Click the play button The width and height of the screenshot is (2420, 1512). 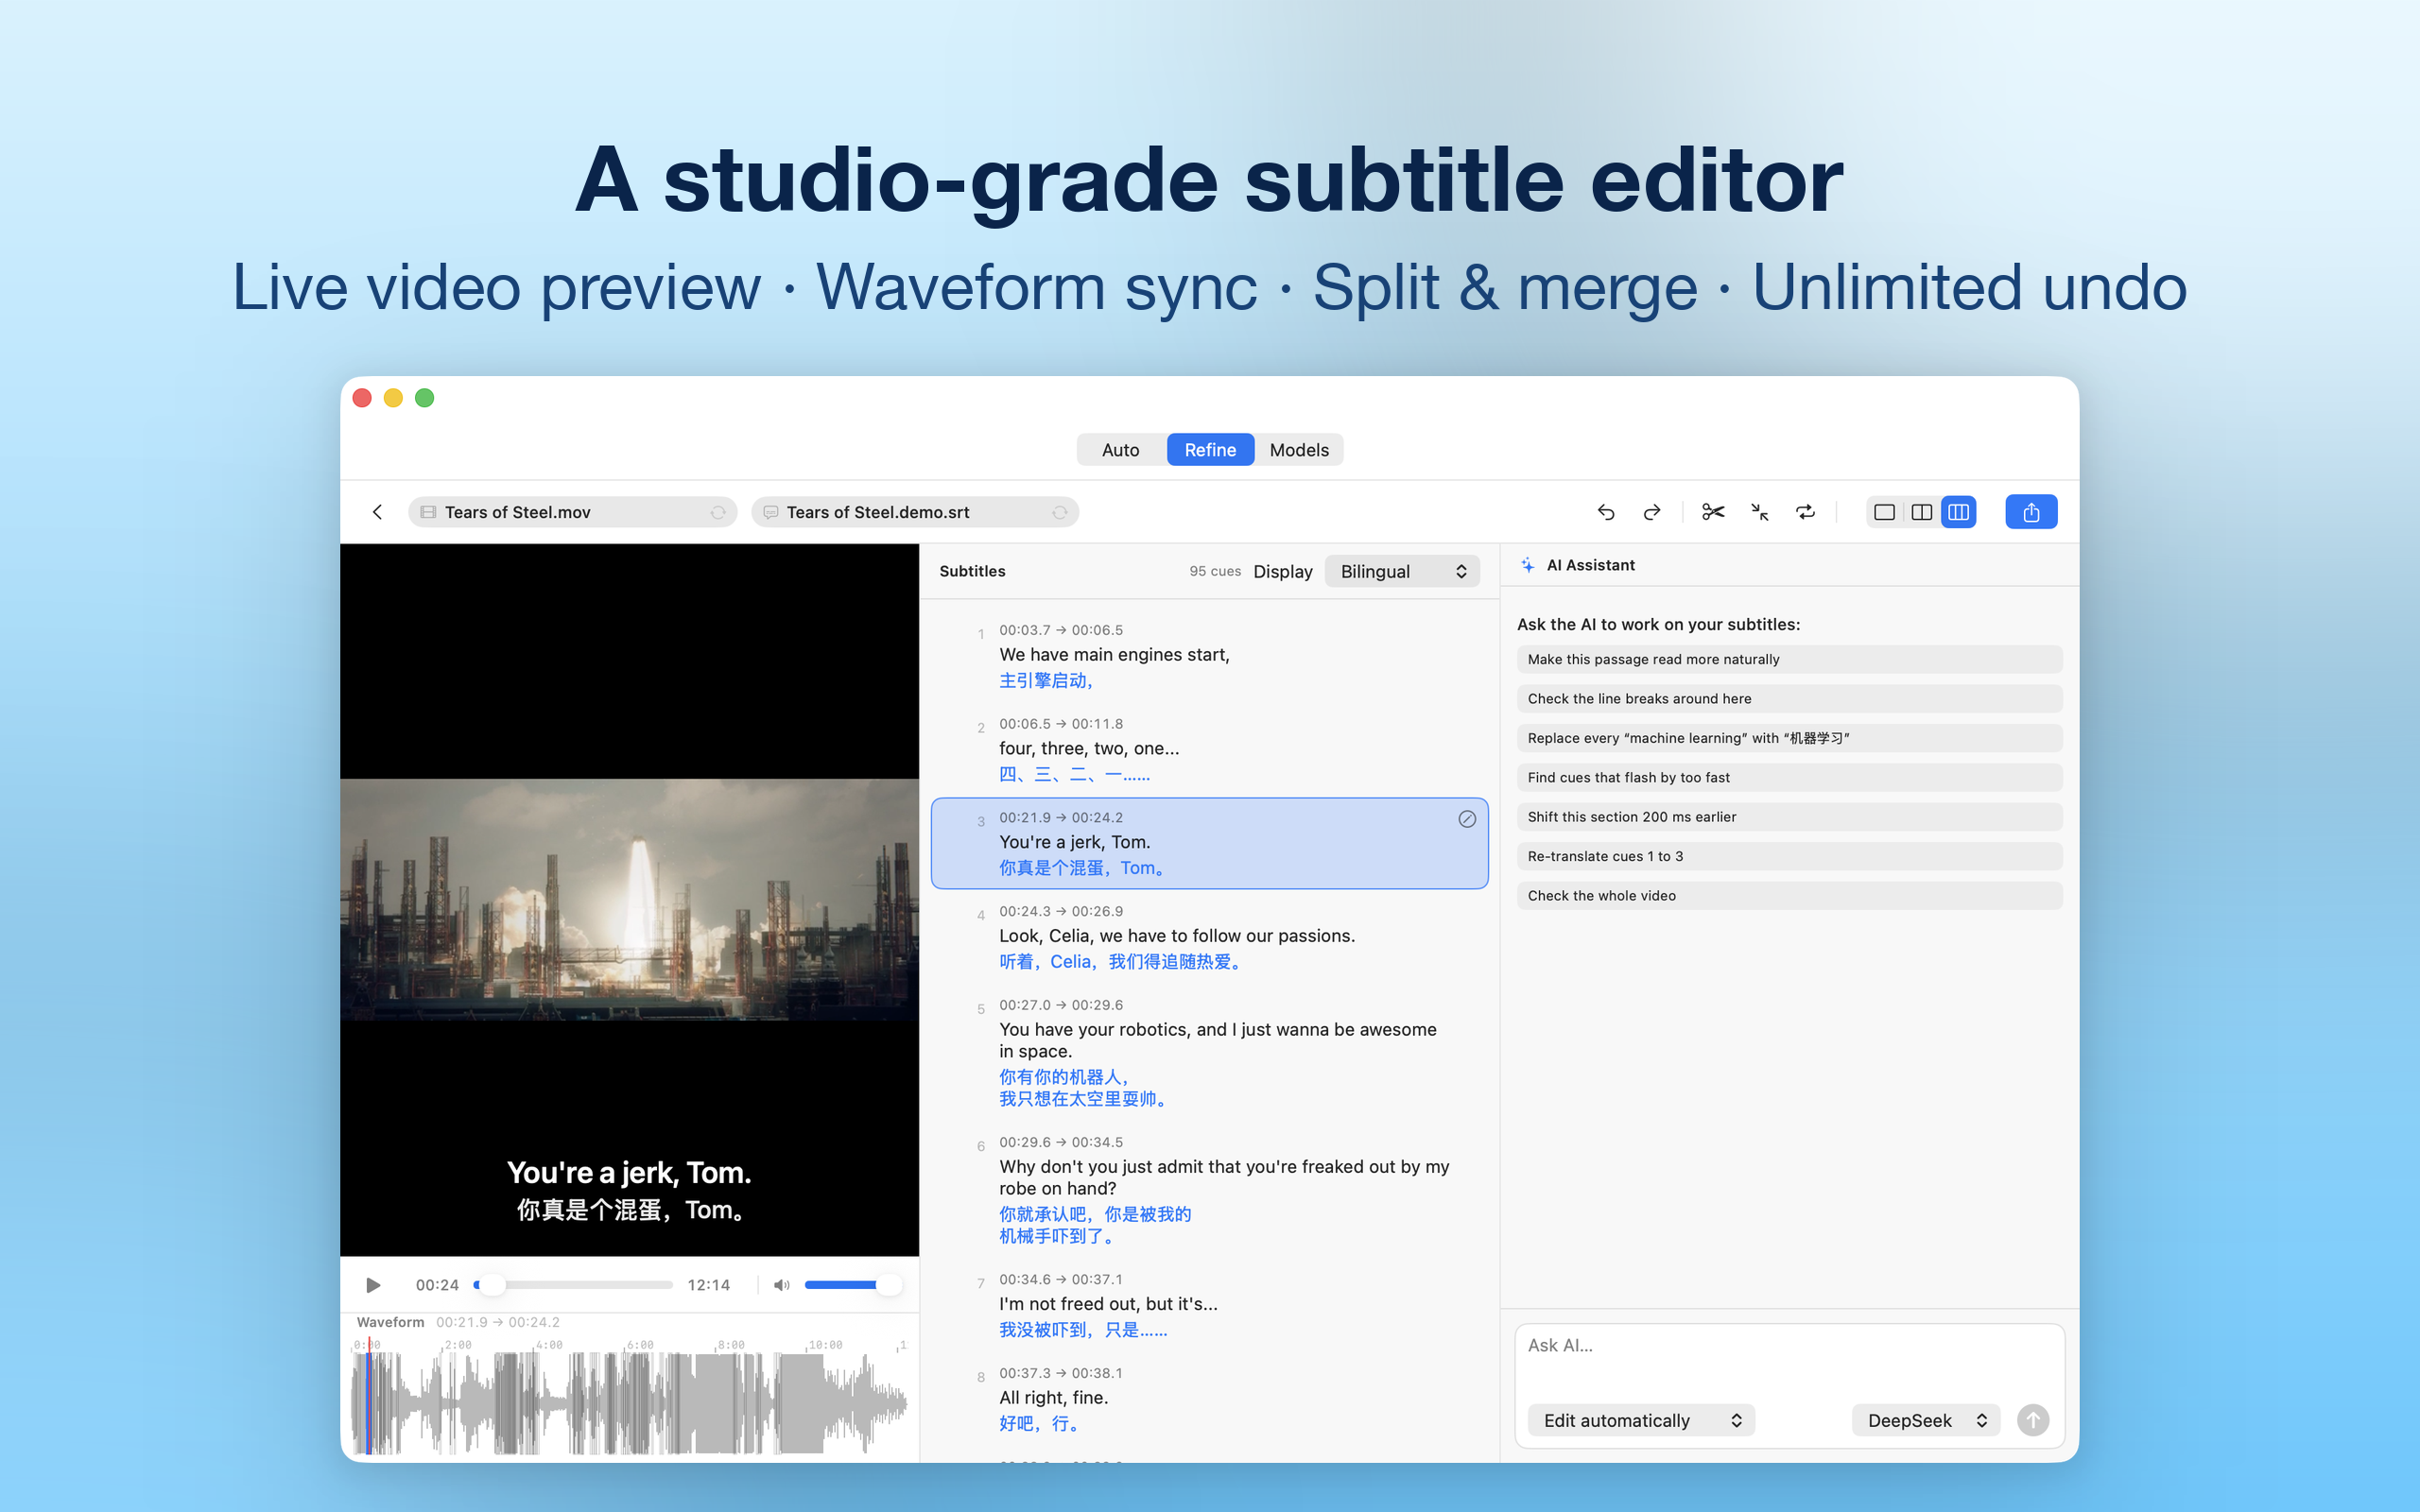(x=373, y=1285)
